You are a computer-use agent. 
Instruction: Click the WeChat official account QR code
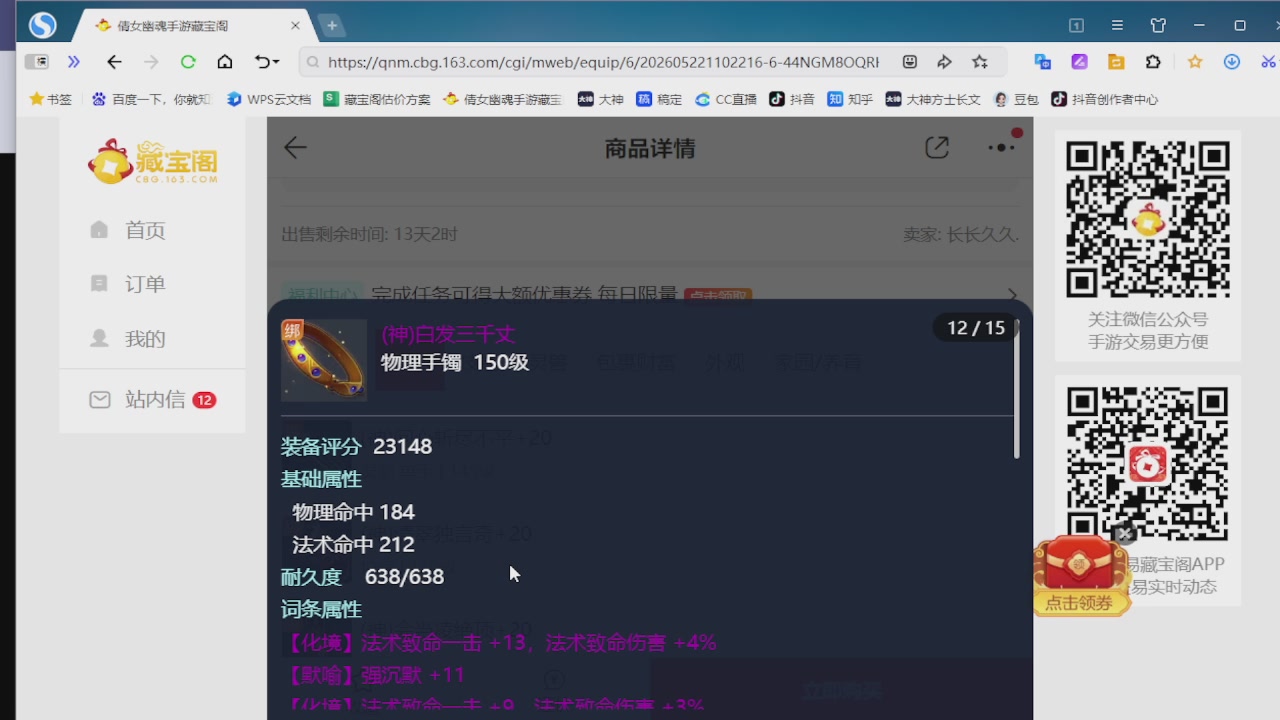(1148, 219)
